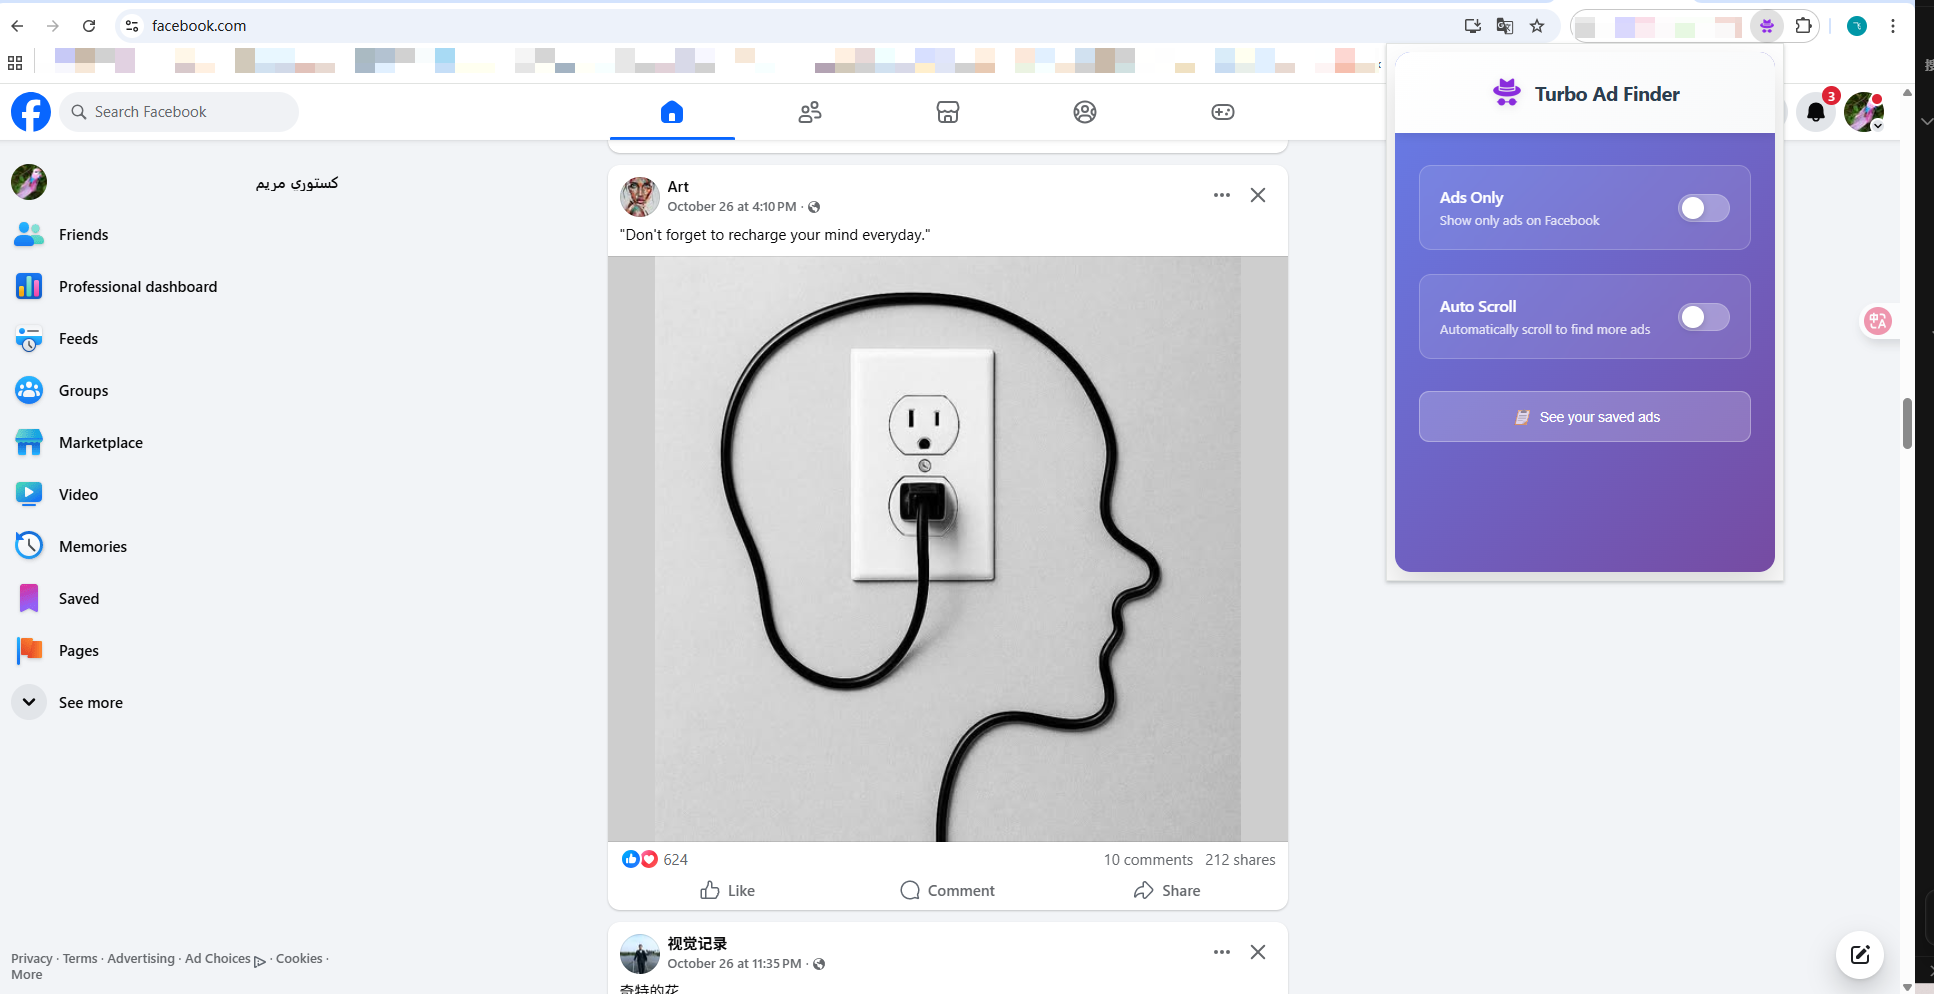Bookmark this page with the star icon
1934x994 pixels.
tap(1537, 26)
